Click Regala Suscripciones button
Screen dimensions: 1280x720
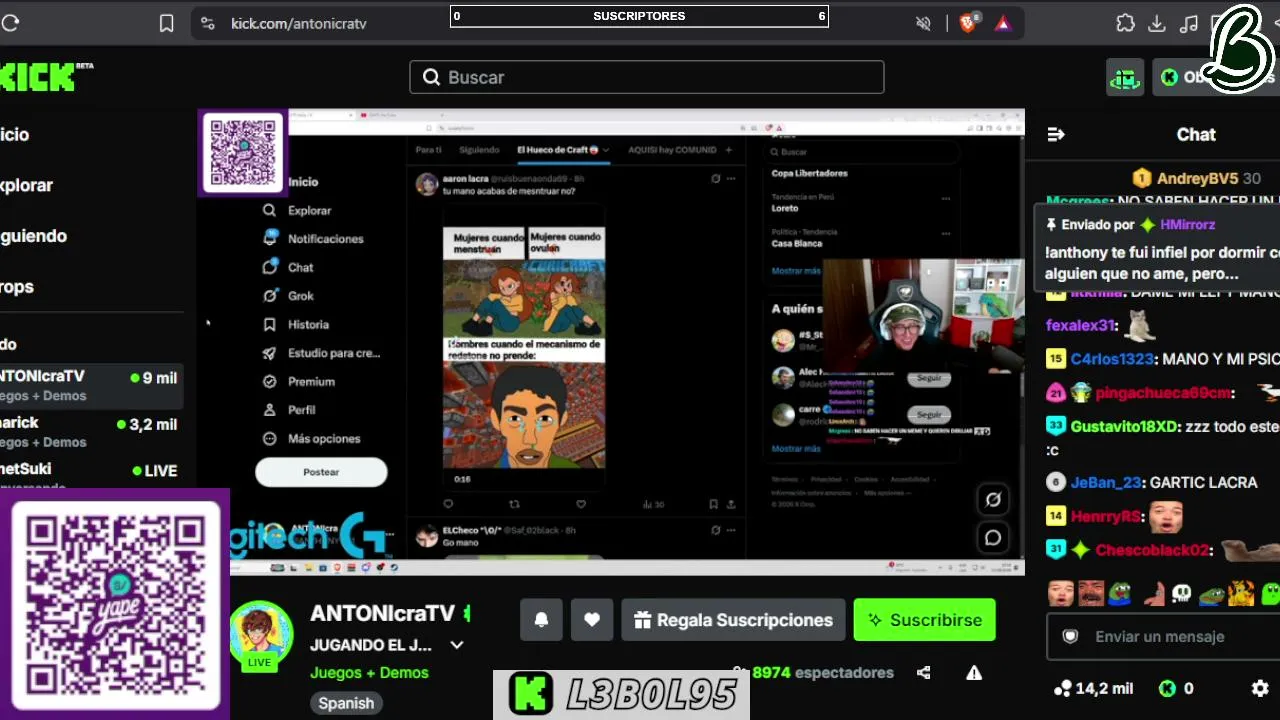tap(733, 620)
